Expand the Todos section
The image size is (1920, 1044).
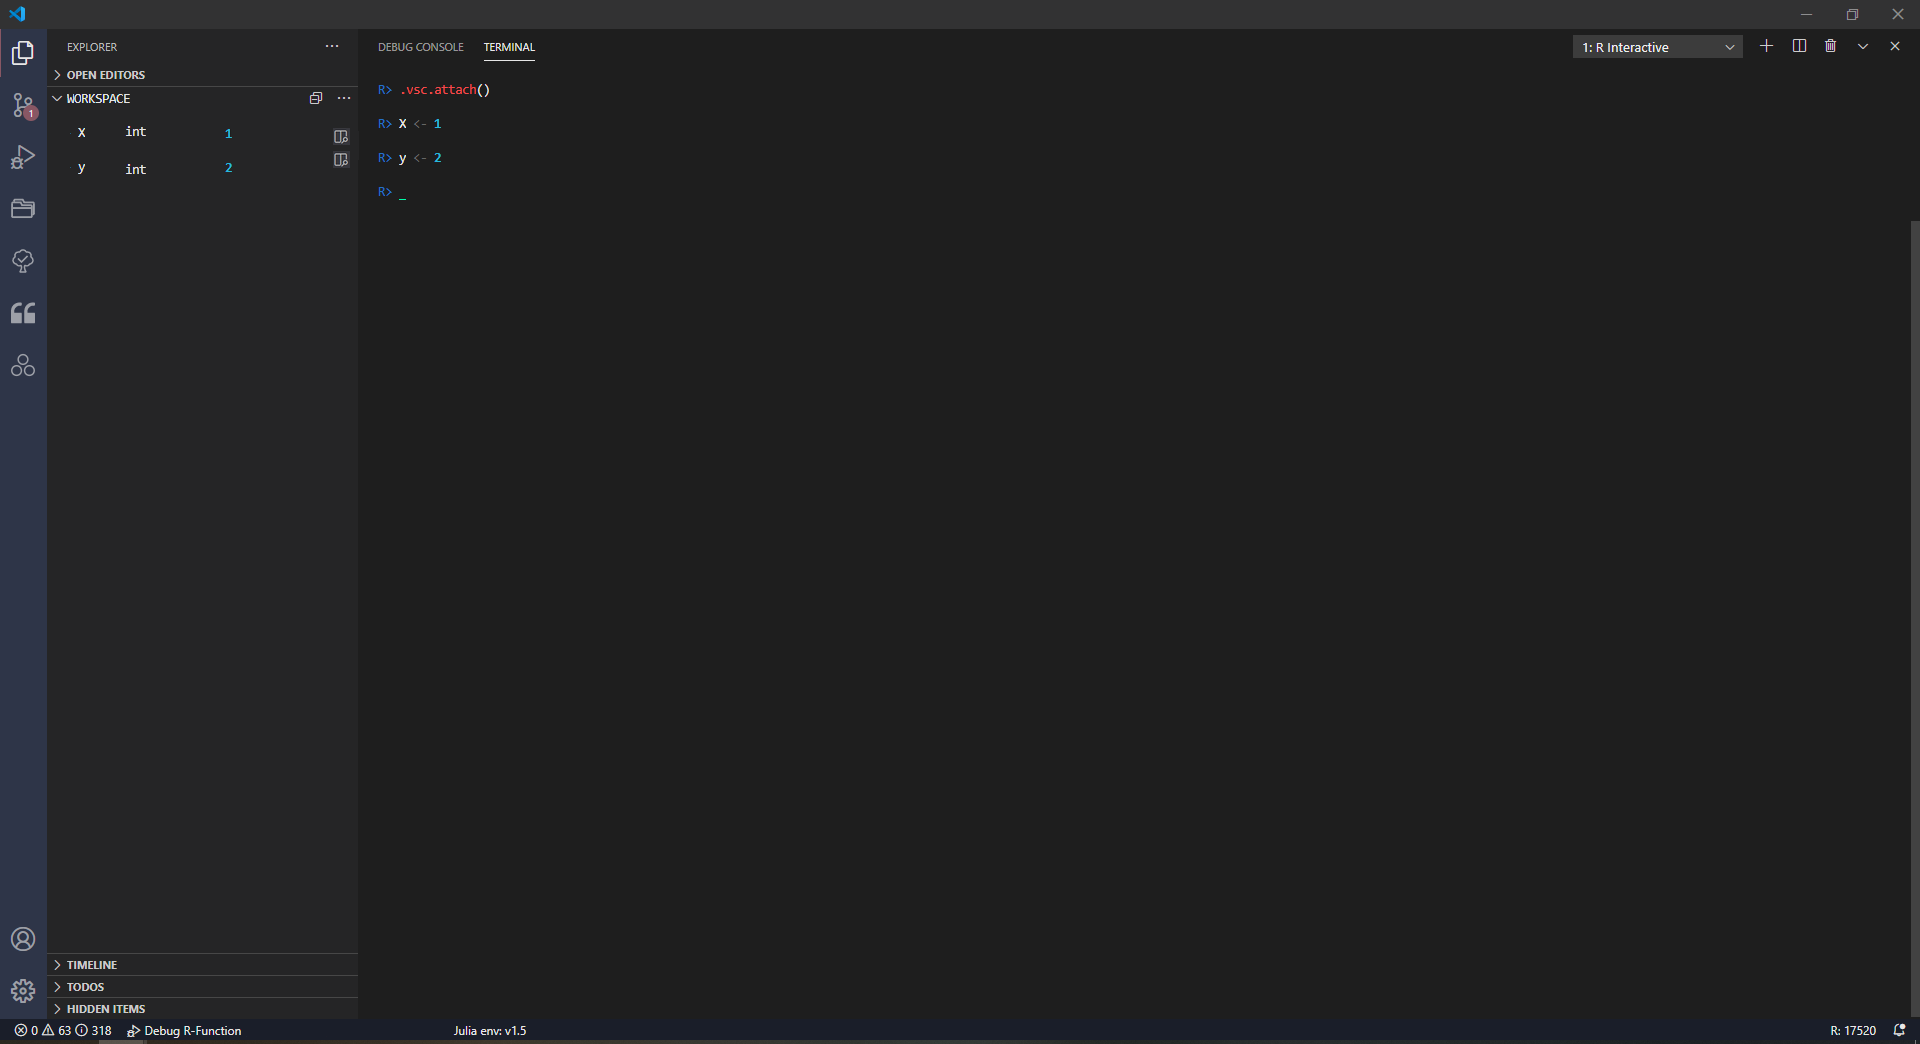[203, 987]
